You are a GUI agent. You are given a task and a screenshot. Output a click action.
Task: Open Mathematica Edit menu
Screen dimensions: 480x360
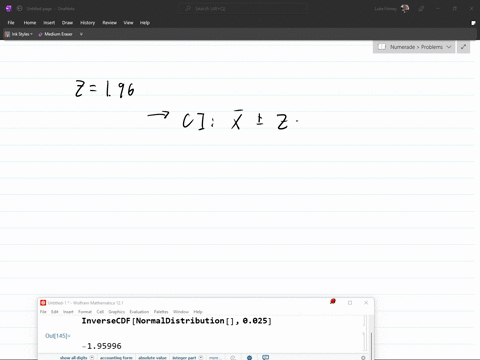click(55, 312)
